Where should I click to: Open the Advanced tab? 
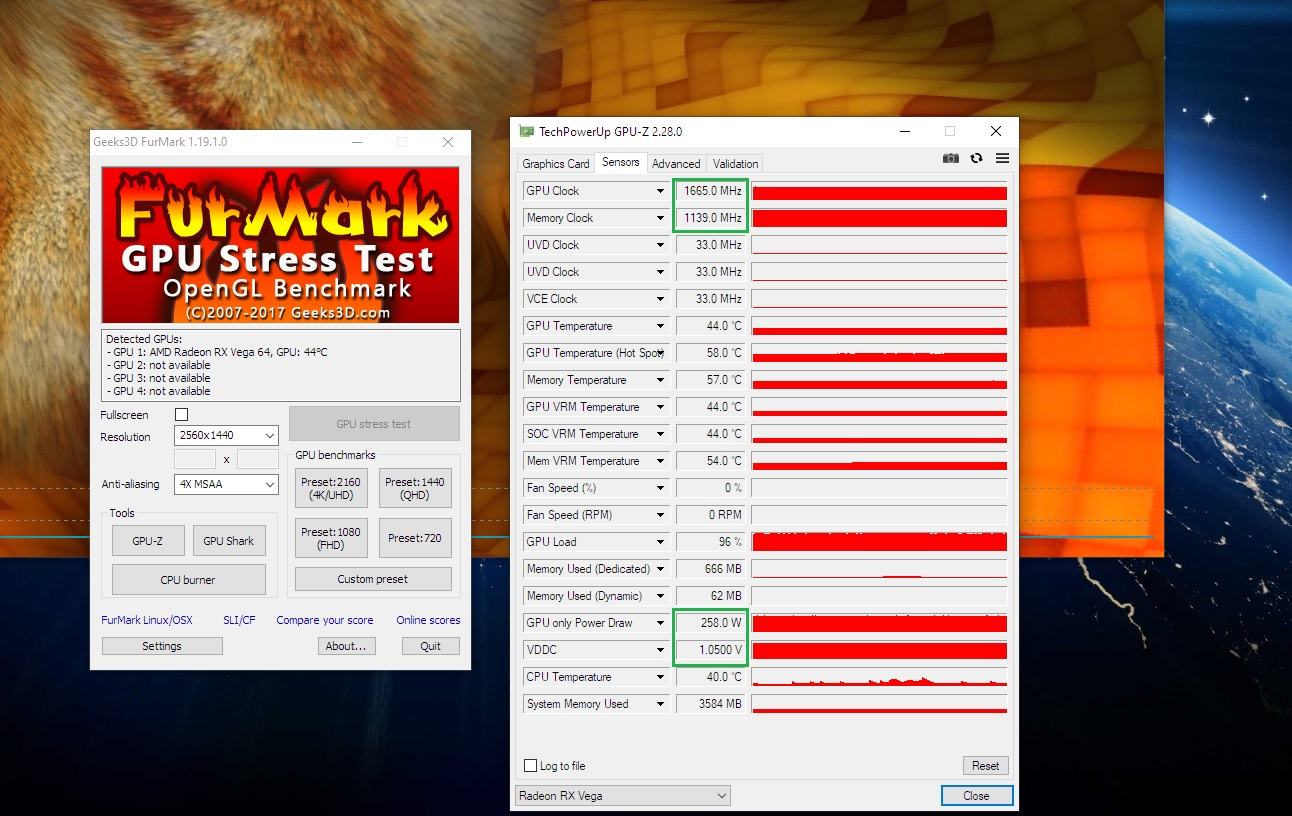[676, 164]
